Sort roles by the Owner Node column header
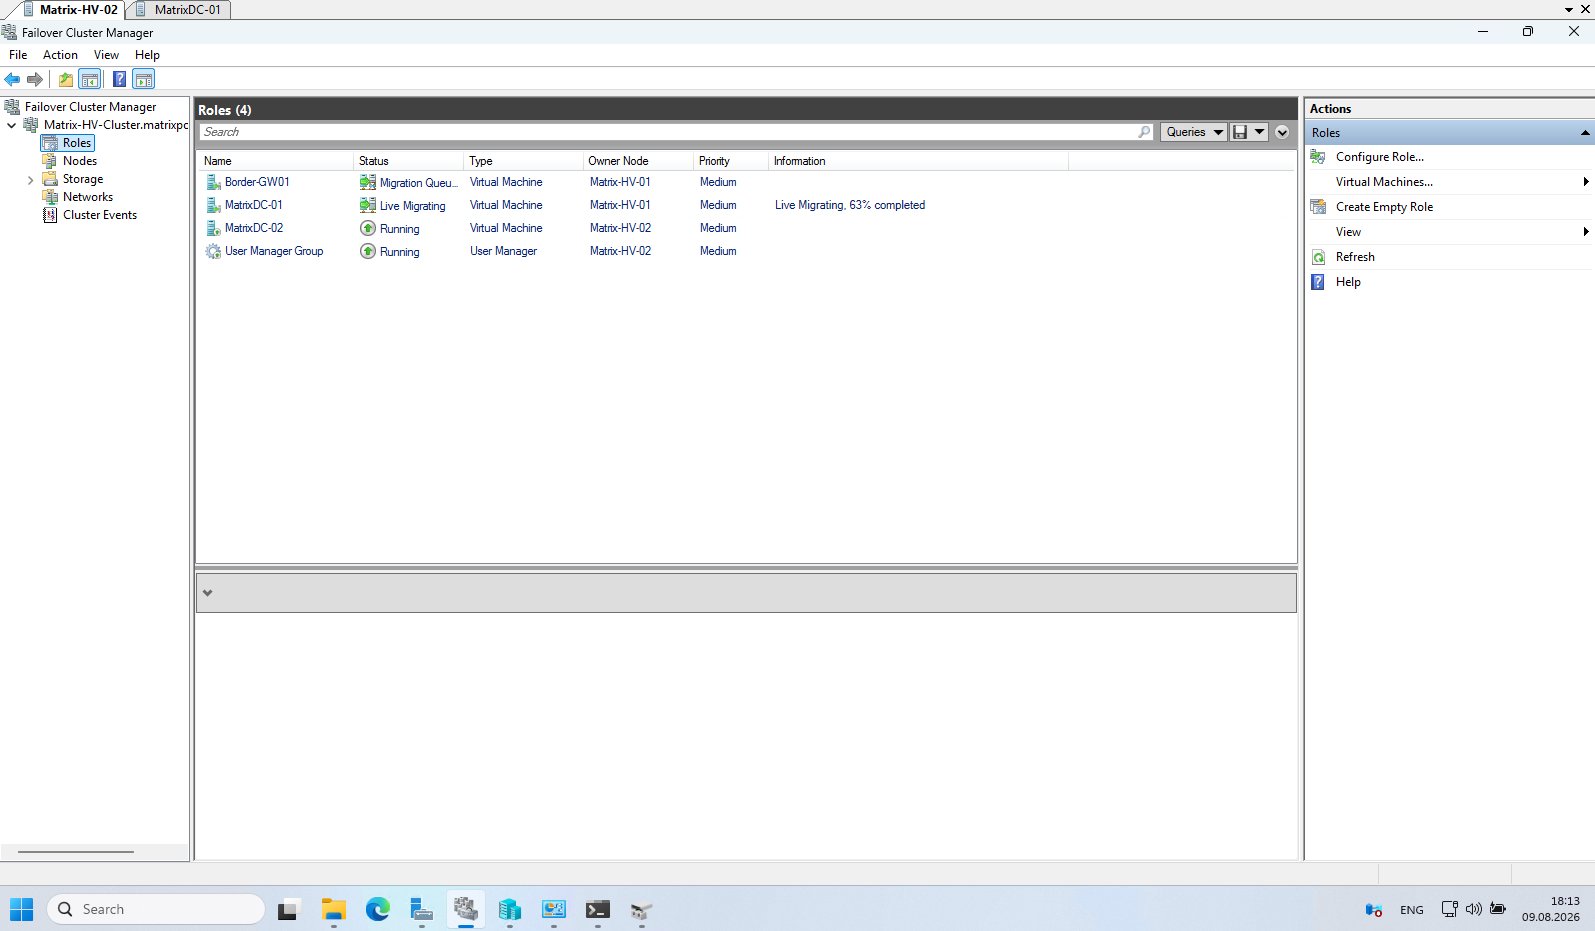 coord(638,161)
